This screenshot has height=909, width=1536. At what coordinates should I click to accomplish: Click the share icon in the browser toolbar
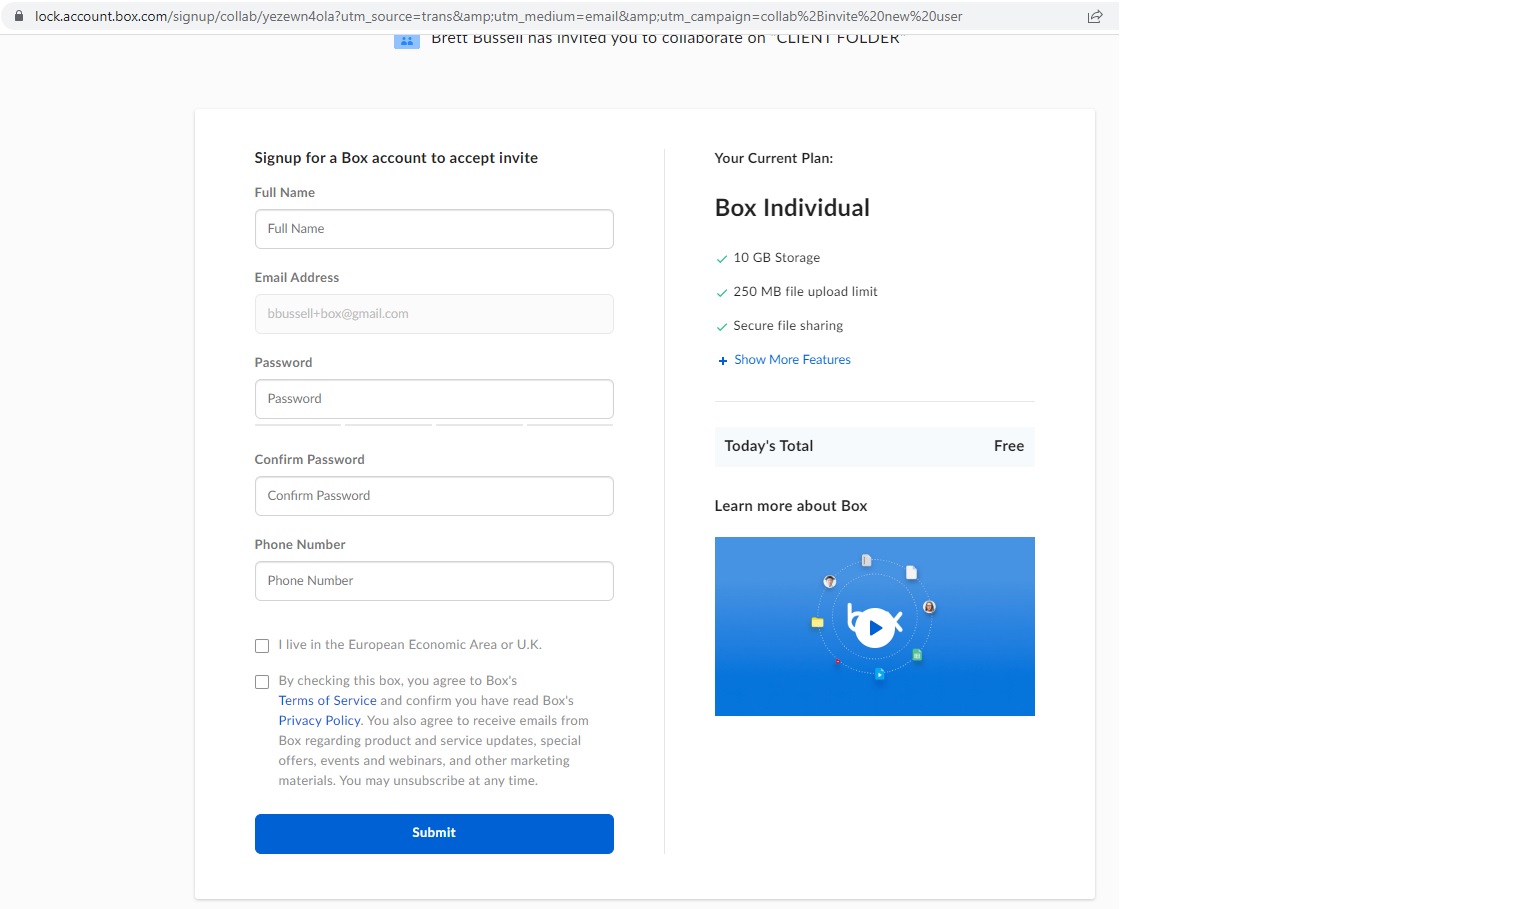(x=1094, y=16)
